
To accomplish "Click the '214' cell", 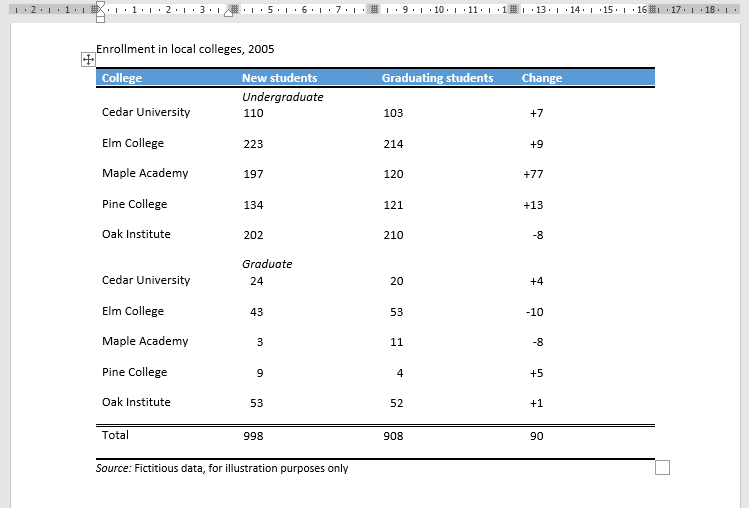I will click(x=393, y=144).
